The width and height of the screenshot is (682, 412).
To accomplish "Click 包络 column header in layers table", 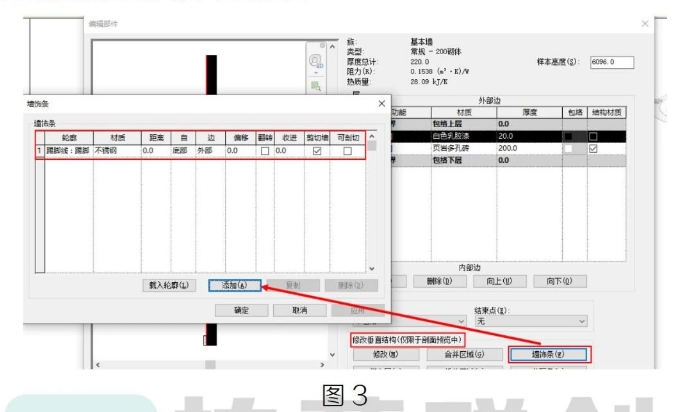I will coord(575,112).
